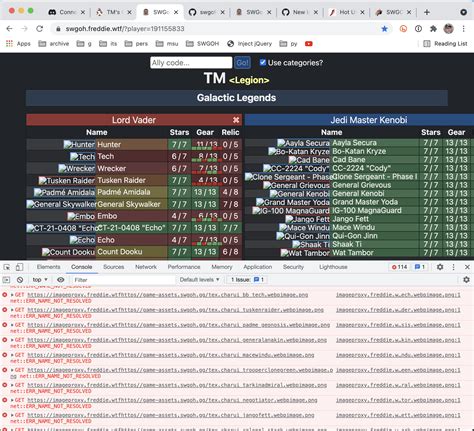Click the 114 errors counter
Viewport: 474px width, 431px height.
tap(399, 267)
